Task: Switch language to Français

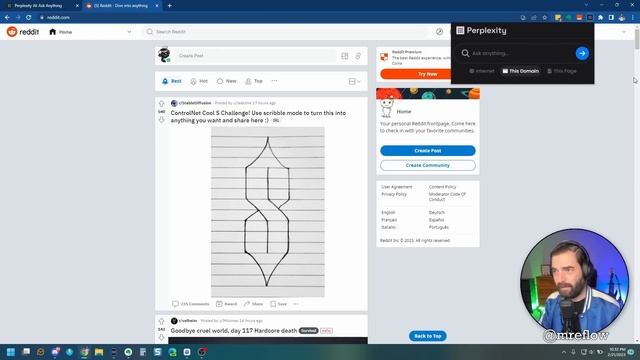Action: 389,220
